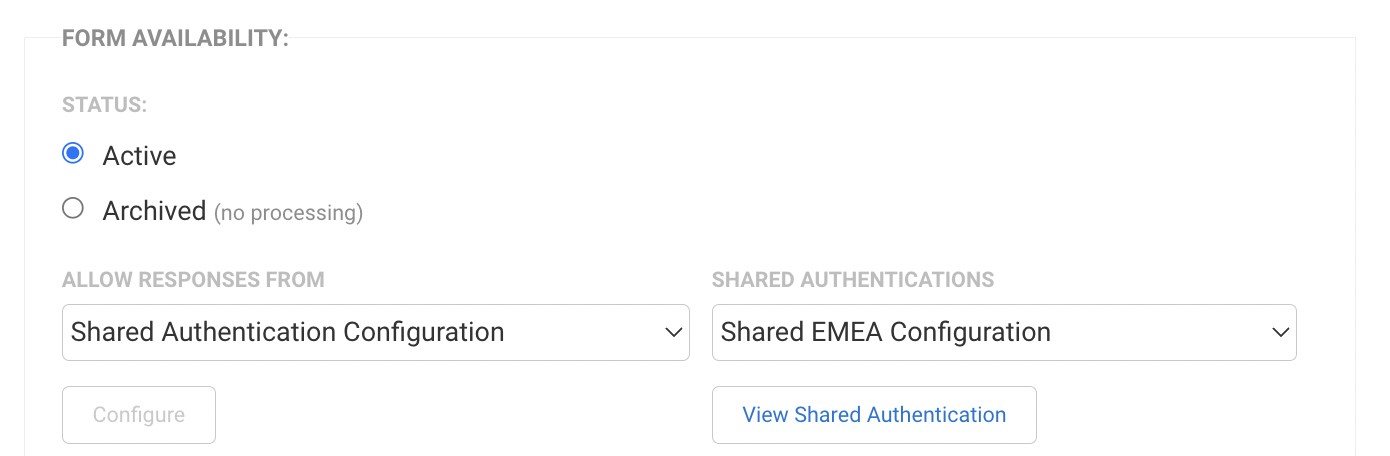Click the View Shared Authentication button
The width and height of the screenshot is (1390, 456).
(x=873, y=415)
